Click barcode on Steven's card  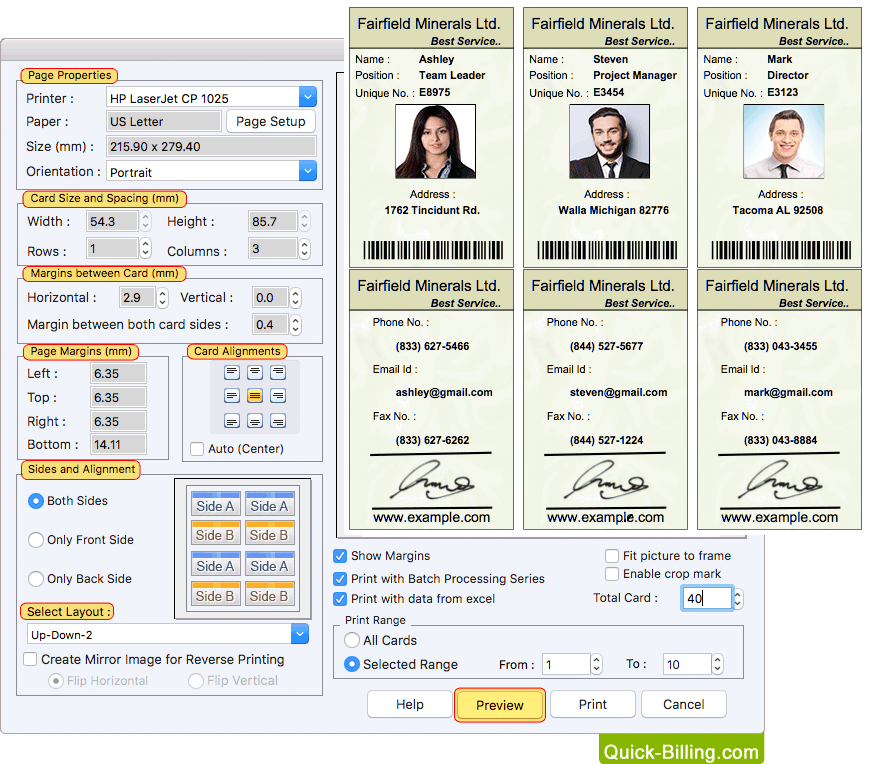pyautogui.click(x=607, y=250)
